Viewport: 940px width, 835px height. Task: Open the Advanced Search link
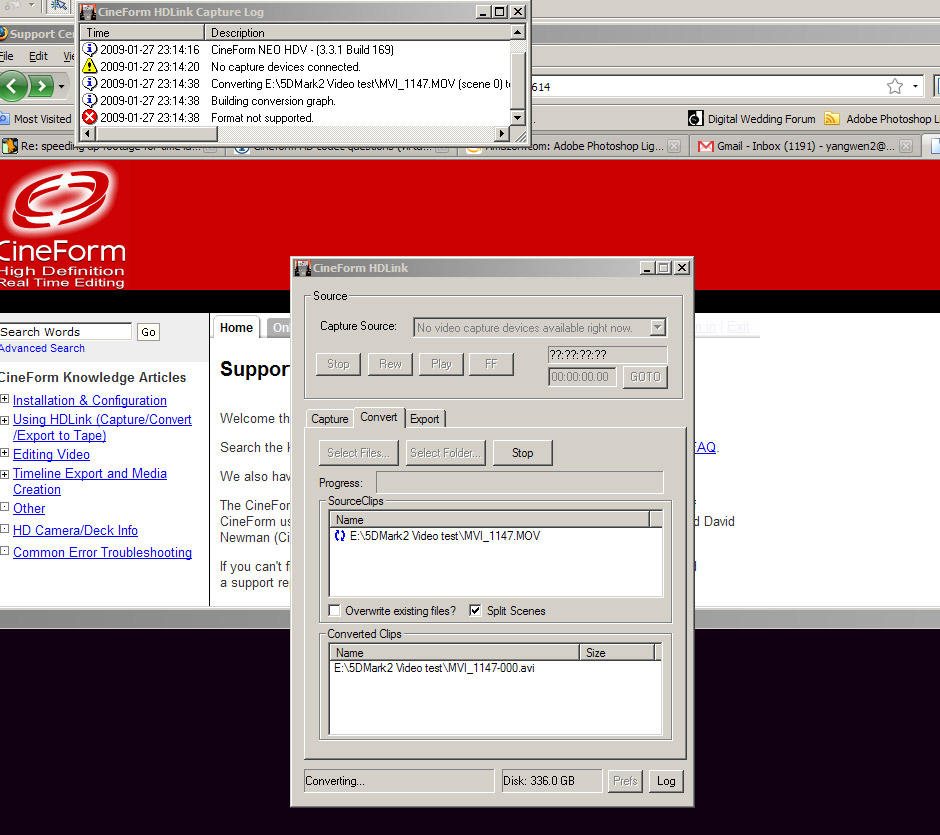[x=42, y=348]
